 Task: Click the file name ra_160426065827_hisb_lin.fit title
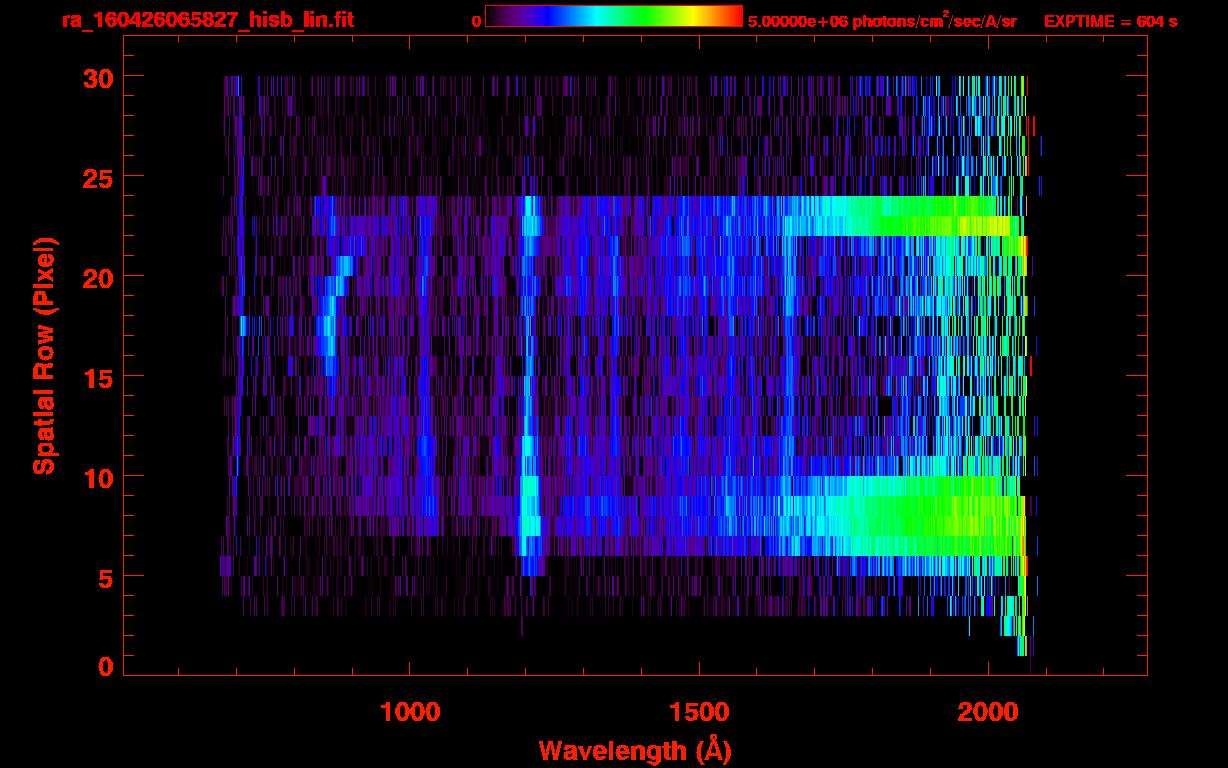click(x=207, y=20)
